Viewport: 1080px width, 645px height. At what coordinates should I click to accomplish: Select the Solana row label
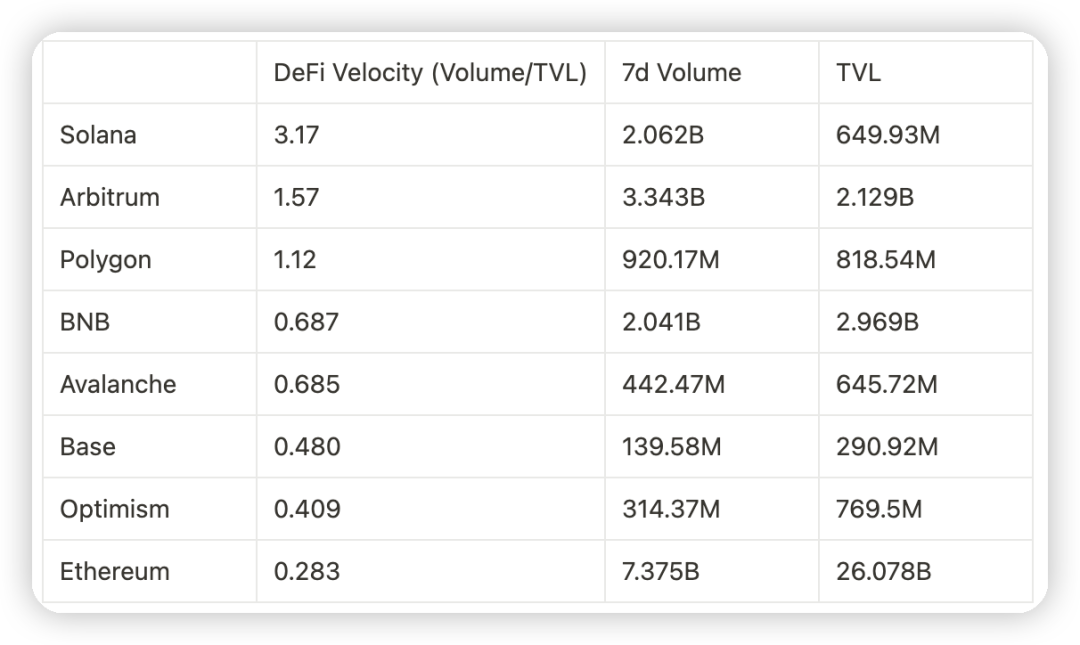[98, 135]
